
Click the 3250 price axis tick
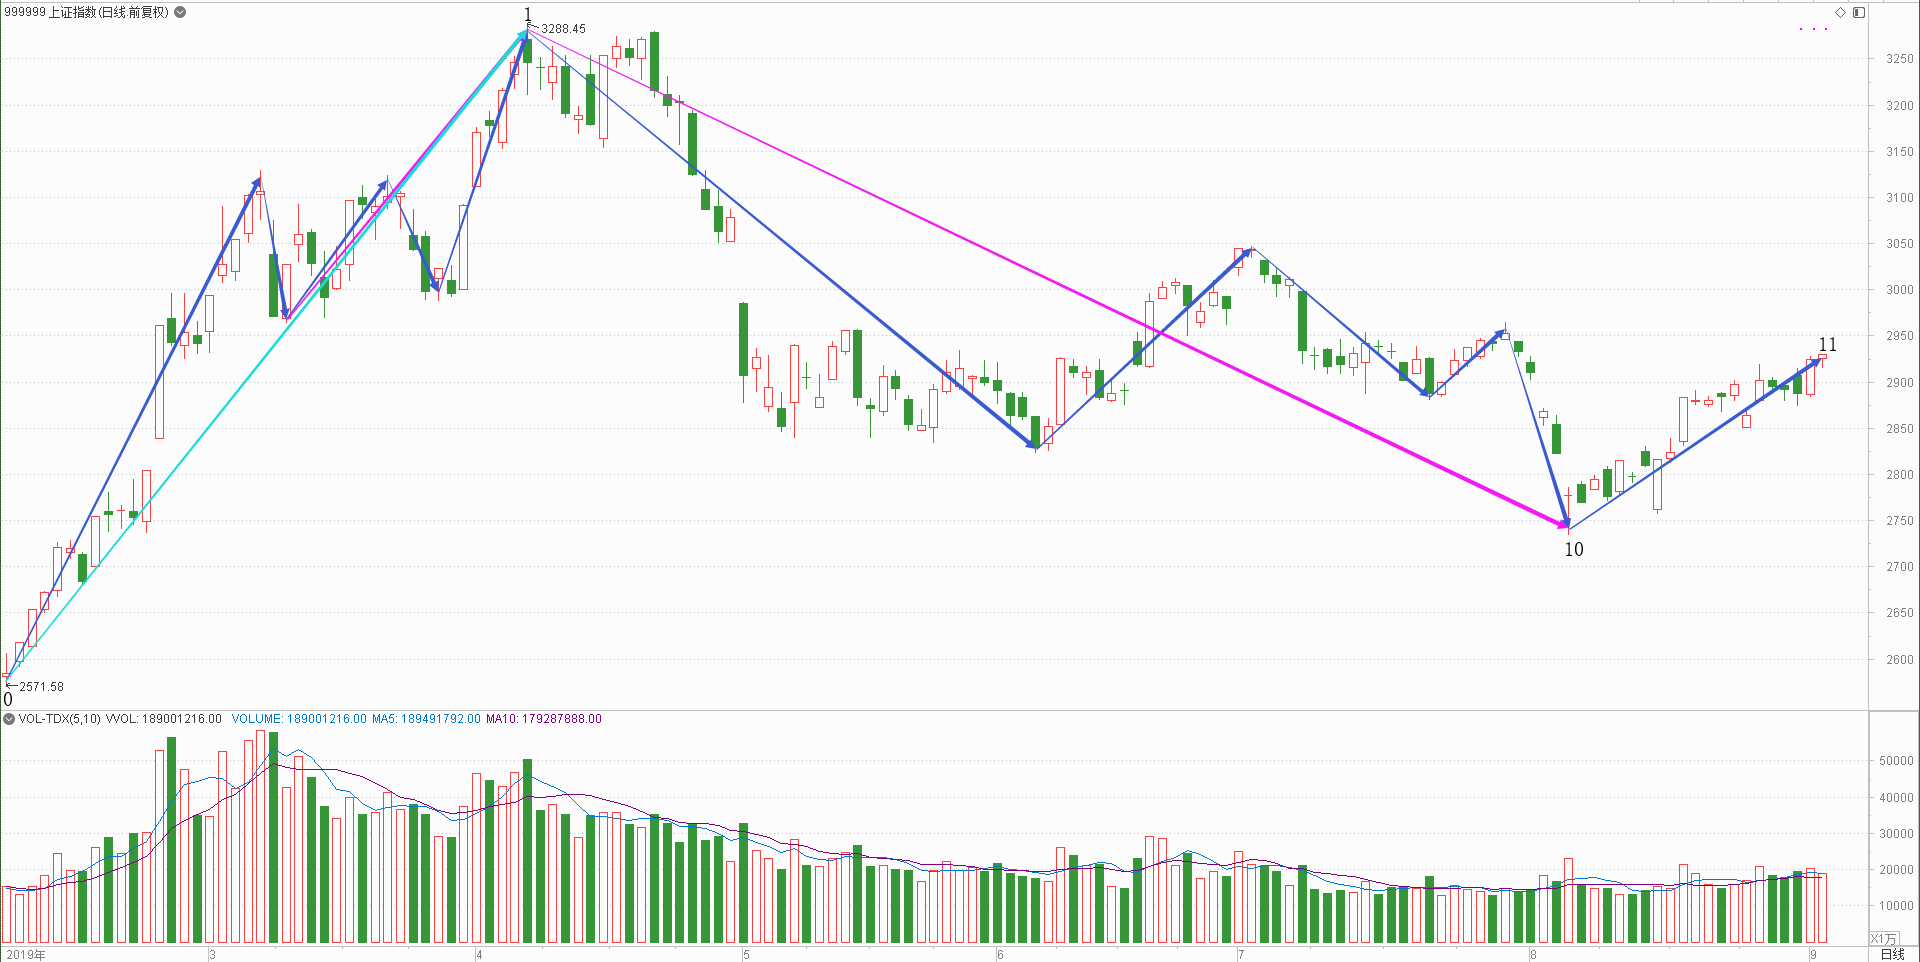tap(1899, 59)
